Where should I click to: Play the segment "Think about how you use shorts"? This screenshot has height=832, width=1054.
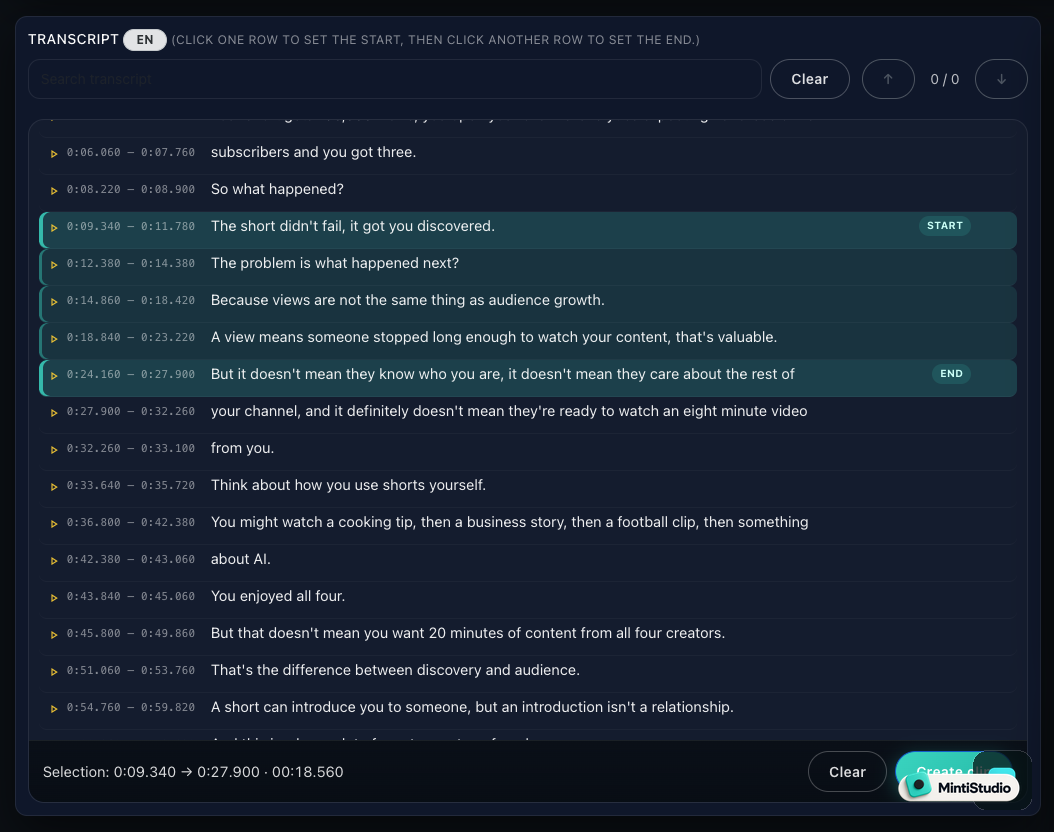(54, 487)
